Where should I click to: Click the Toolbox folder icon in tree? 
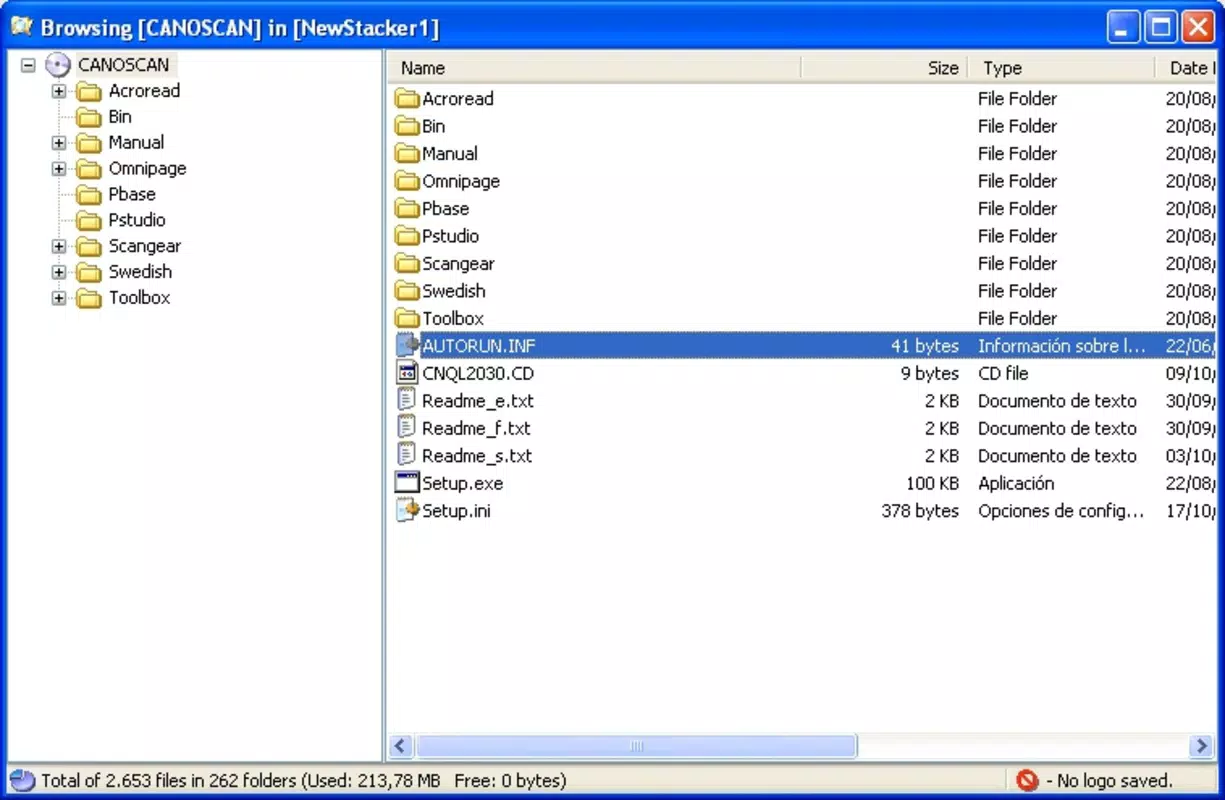[90, 299]
